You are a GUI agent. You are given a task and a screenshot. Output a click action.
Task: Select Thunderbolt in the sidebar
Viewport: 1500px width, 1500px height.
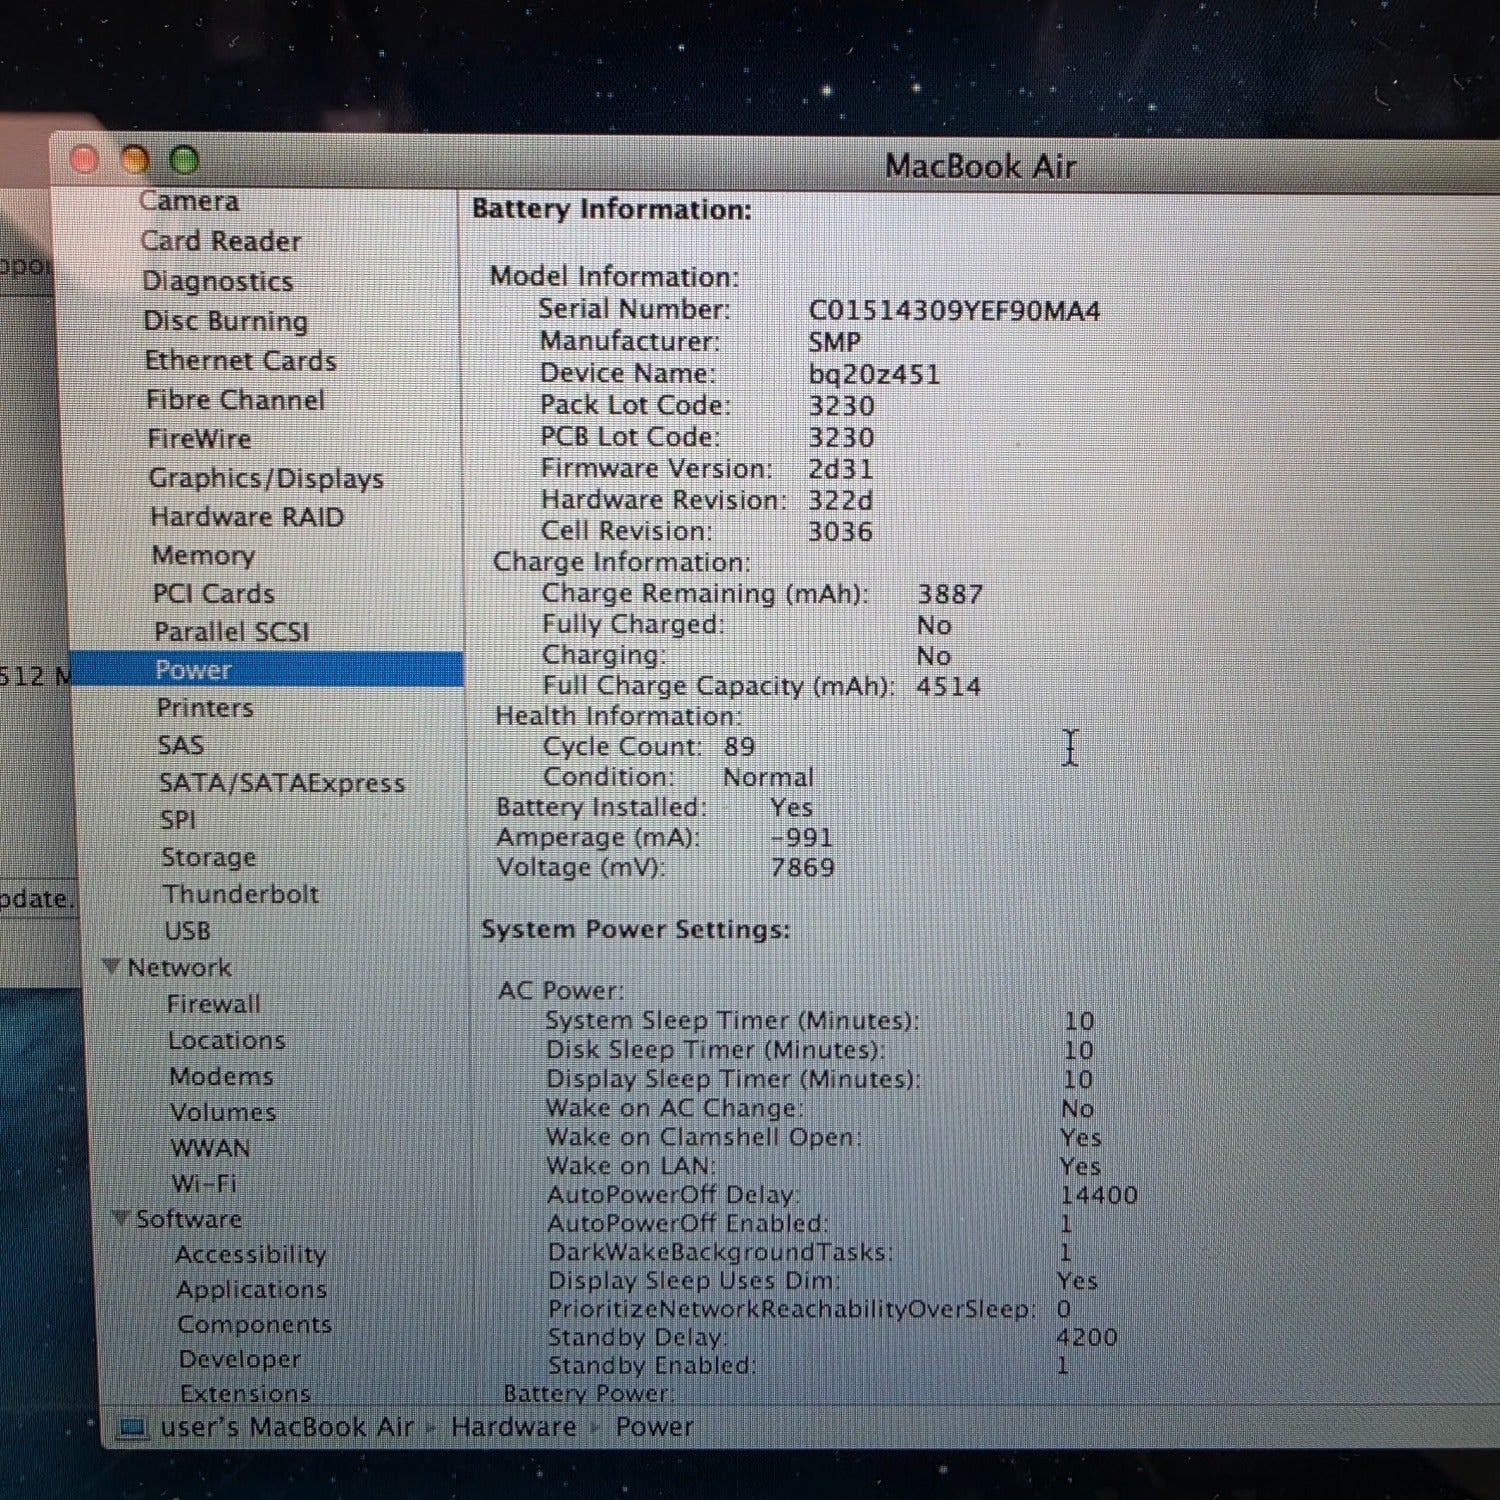coord(241,894)
